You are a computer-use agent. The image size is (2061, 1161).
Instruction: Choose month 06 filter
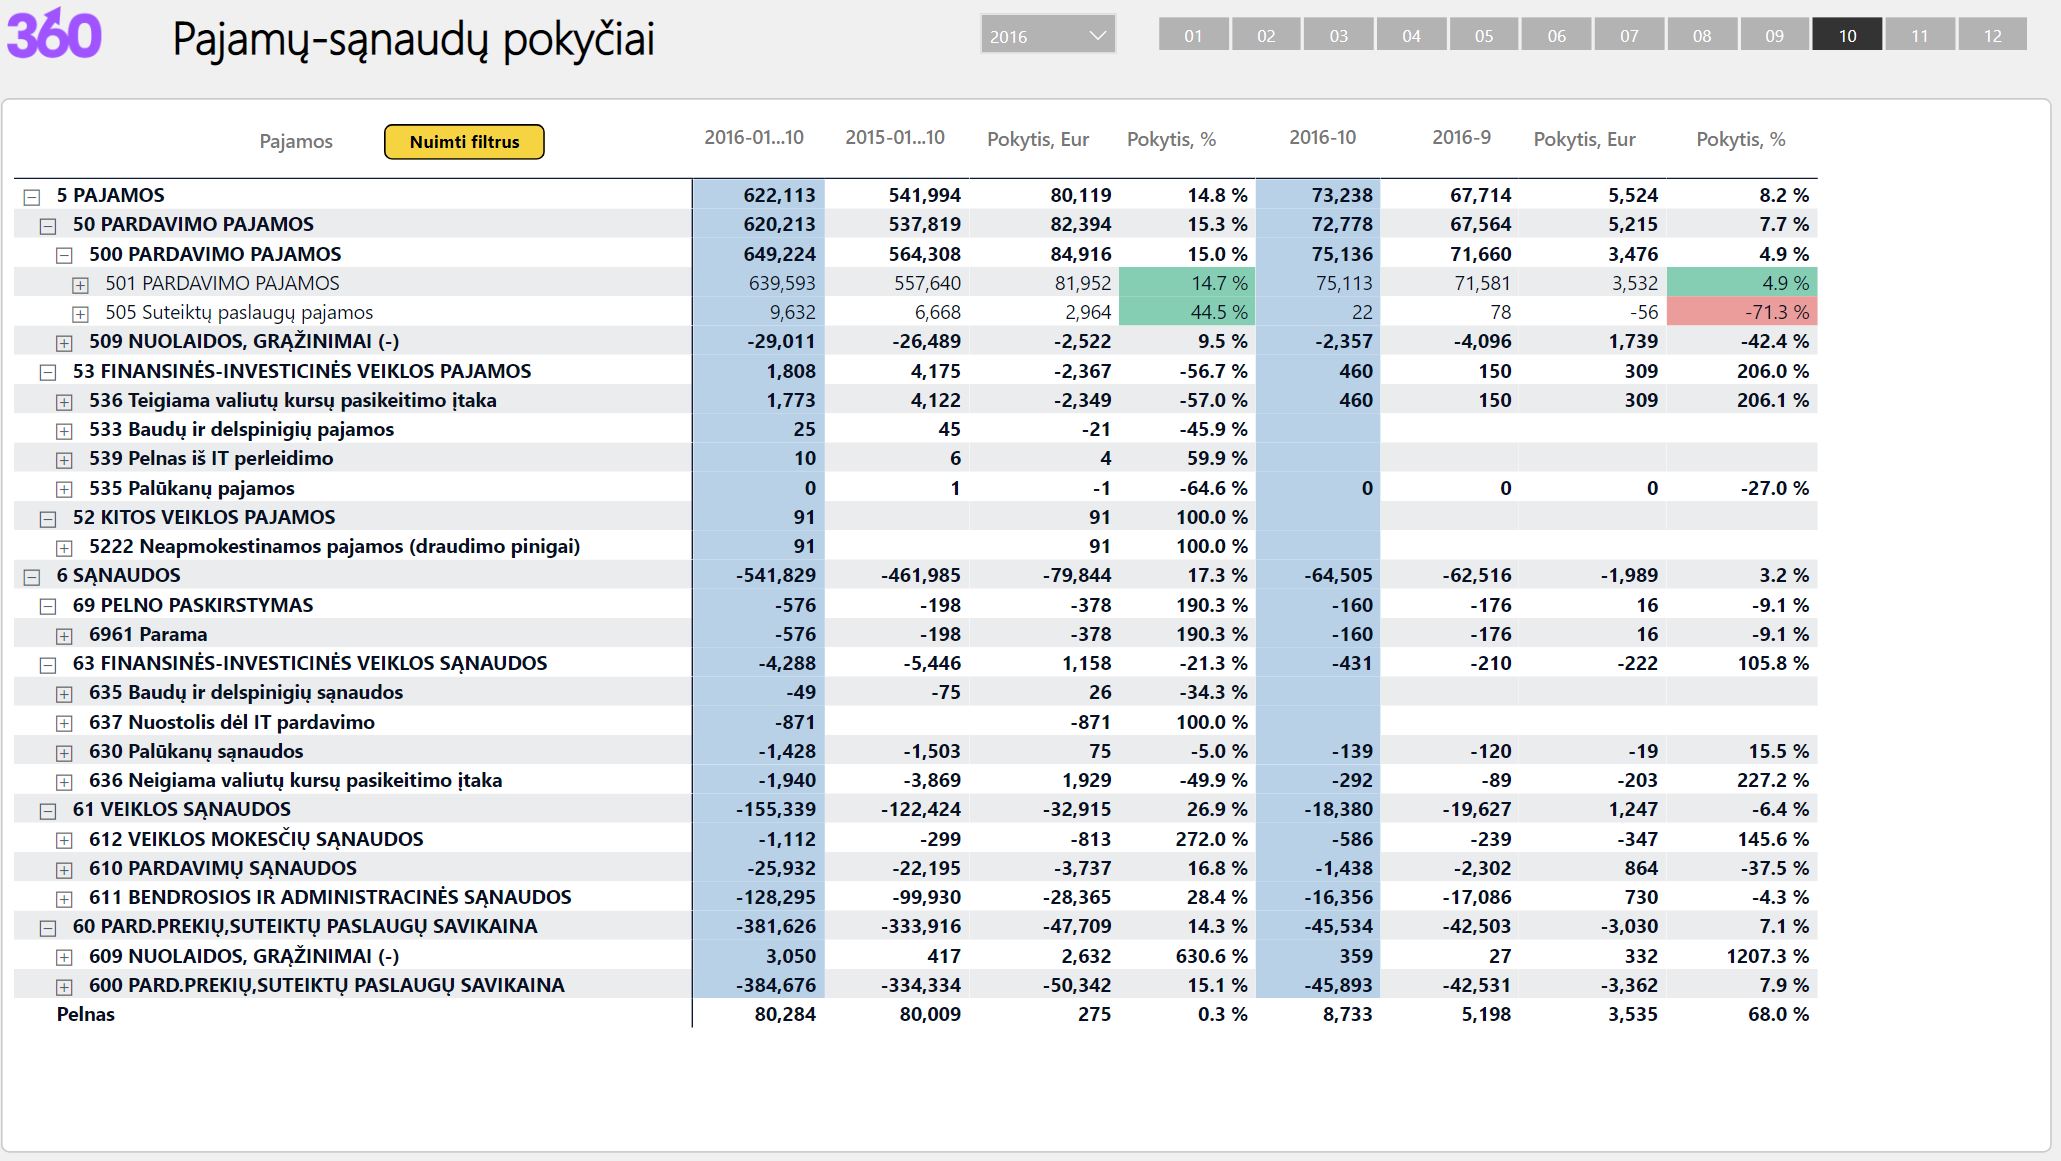click(1557, 35)
